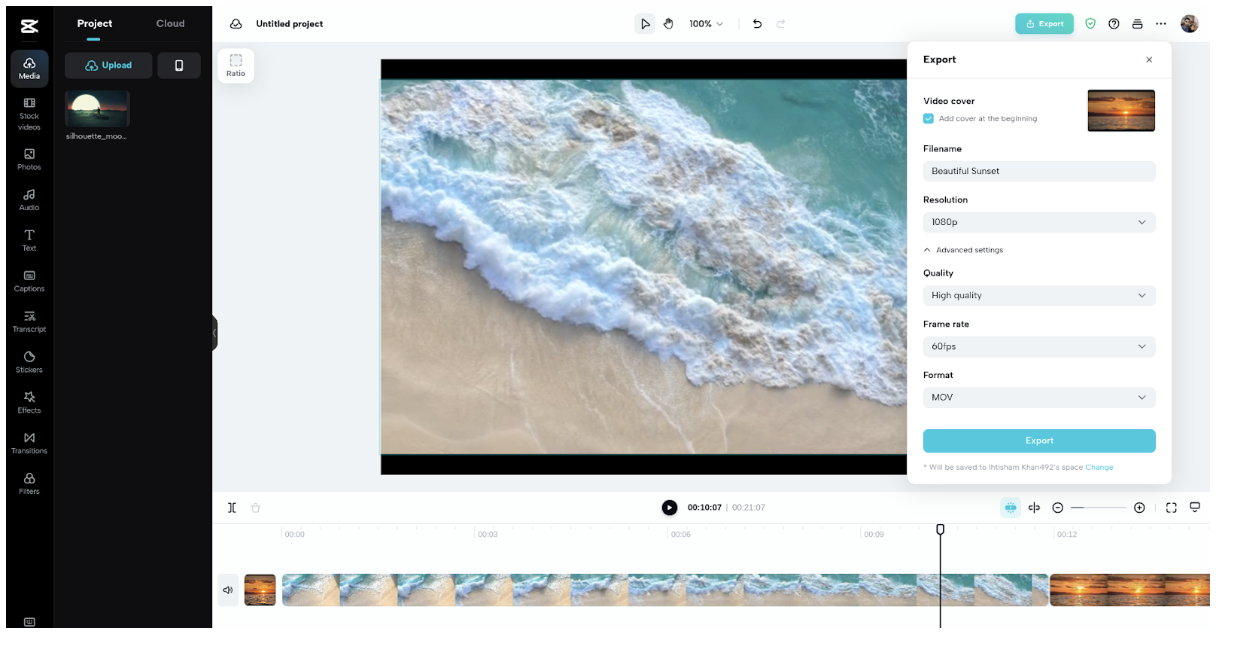Viewport: 1238px width, 660px height.
Task: Open the Captions panel
Action: click(29, 281)
